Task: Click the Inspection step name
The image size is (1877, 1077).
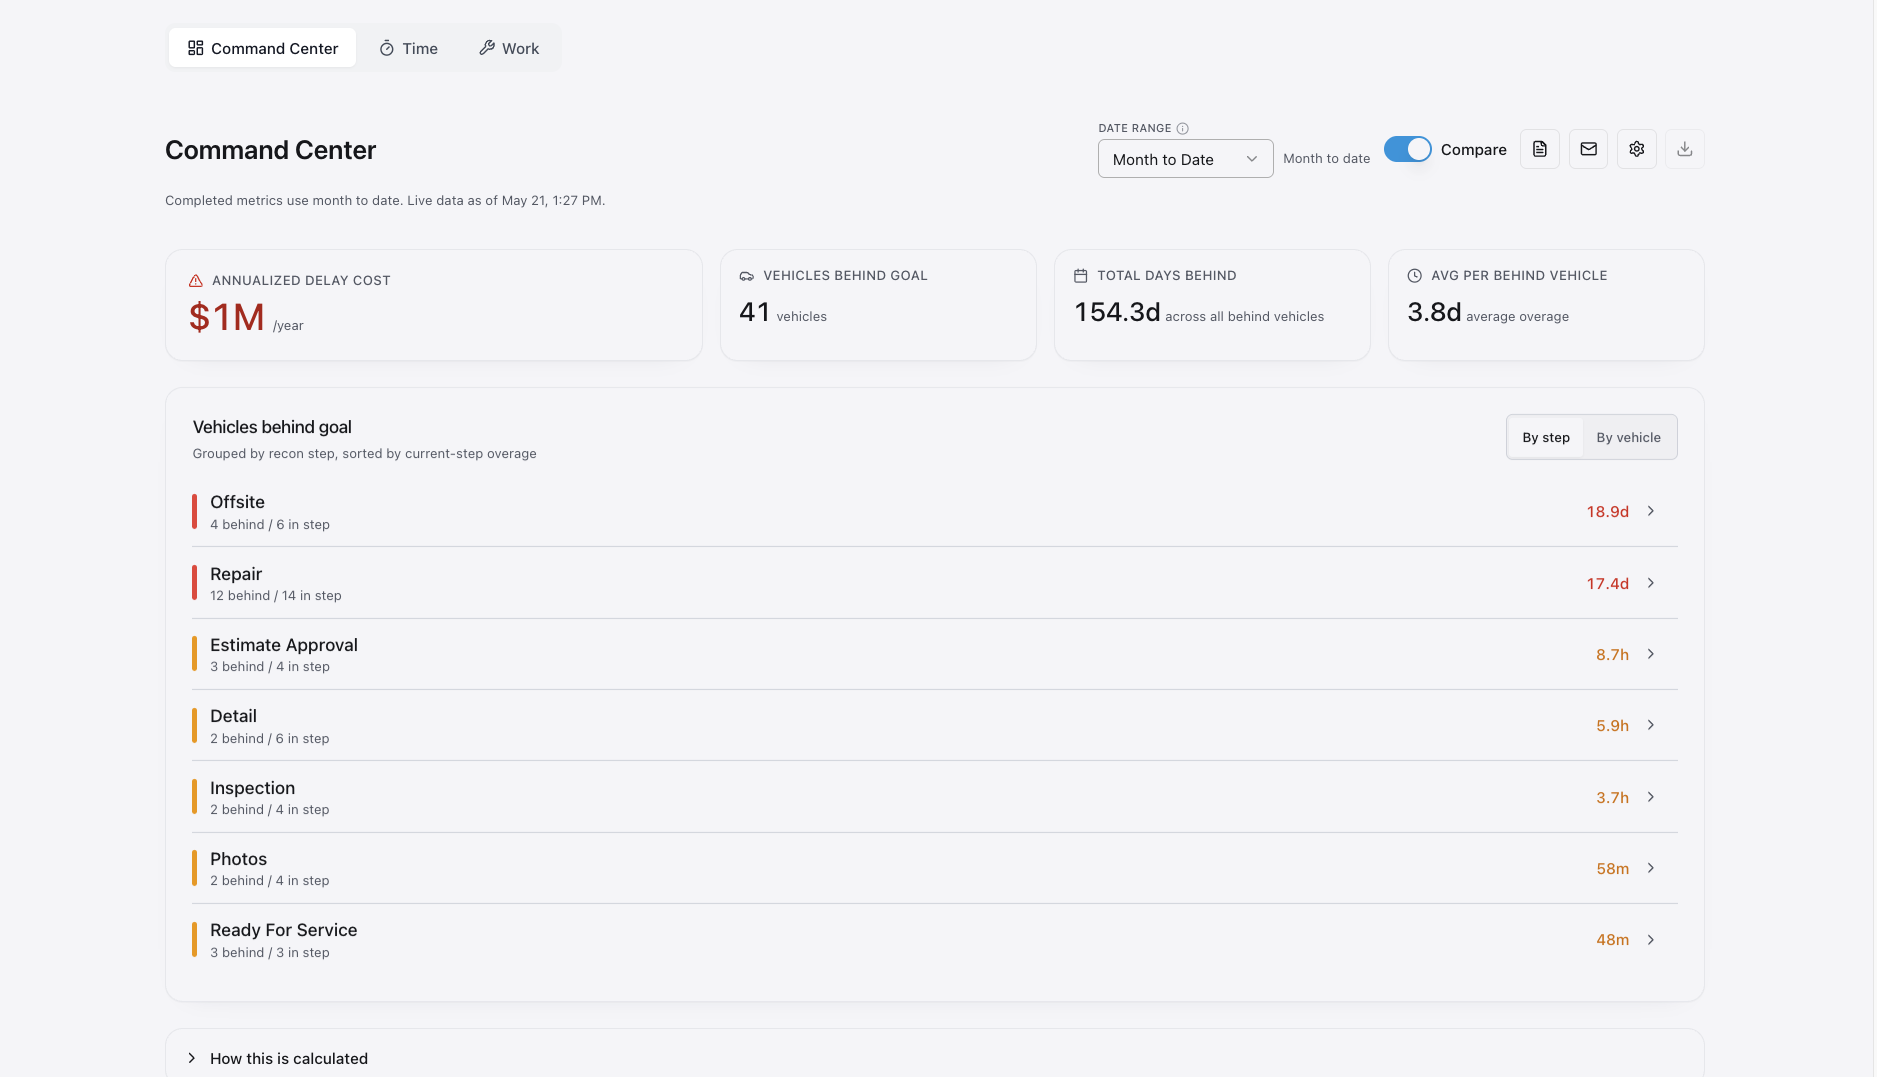Action: coord(253,788)
